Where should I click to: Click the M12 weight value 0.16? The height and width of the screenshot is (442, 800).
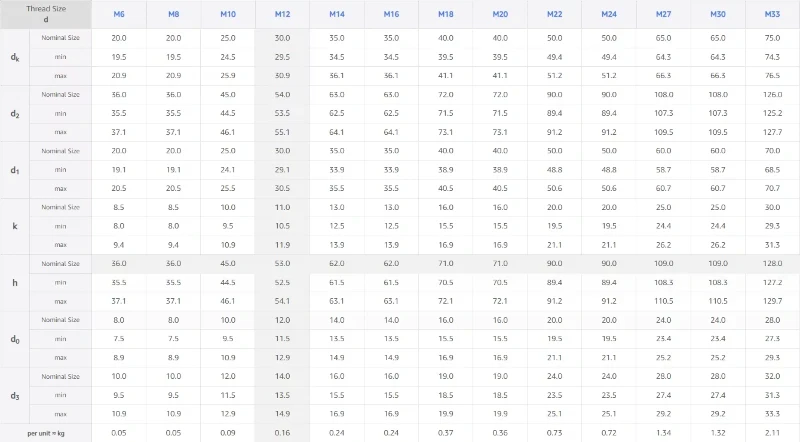tap(282, 433)
